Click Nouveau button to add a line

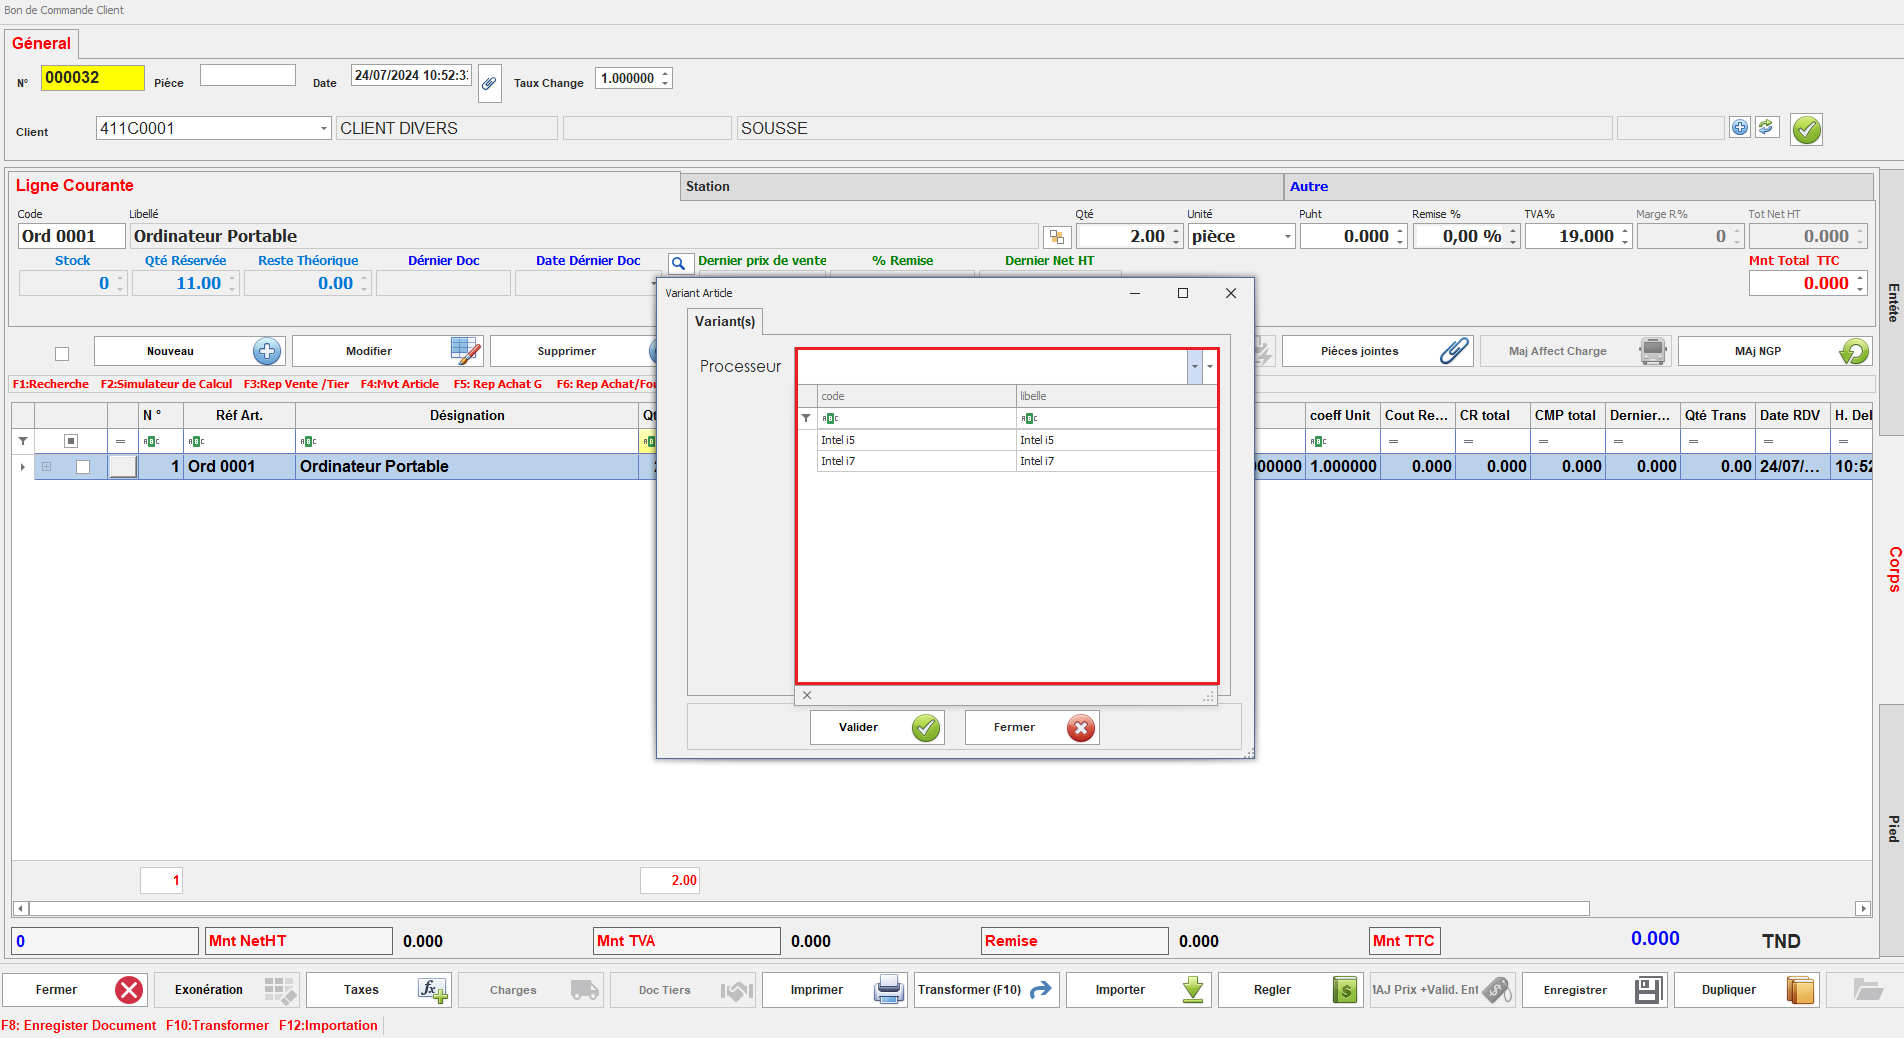(190, 351)
